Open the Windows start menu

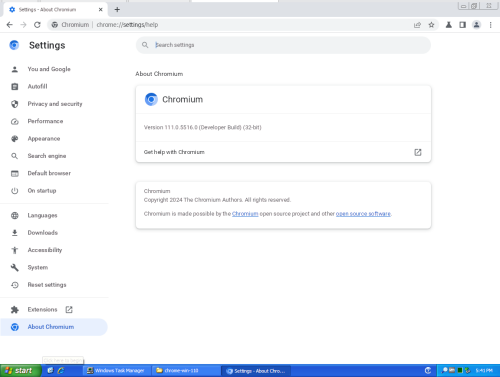(x=21, y=370)
